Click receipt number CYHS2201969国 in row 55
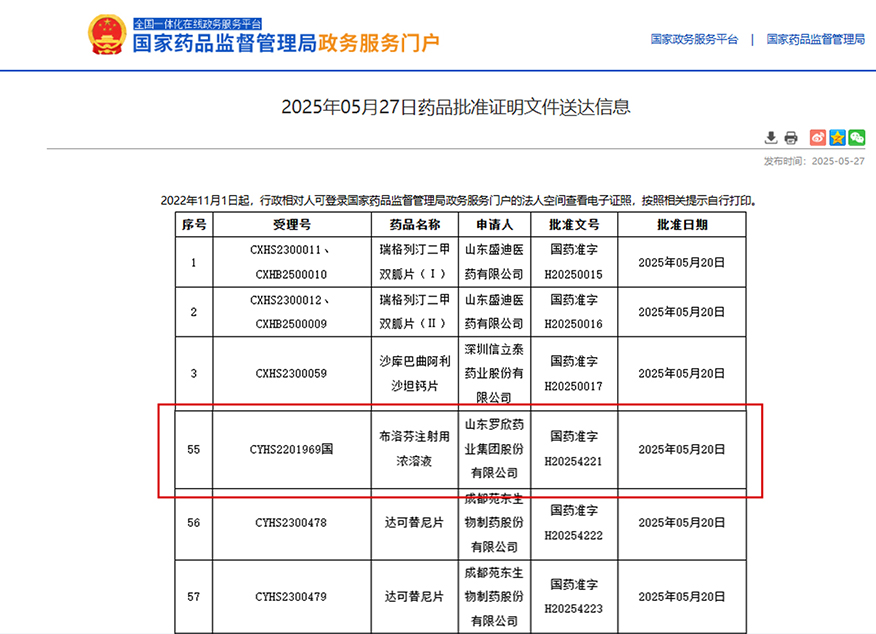876x634 pixels. [x=291, y=450]
